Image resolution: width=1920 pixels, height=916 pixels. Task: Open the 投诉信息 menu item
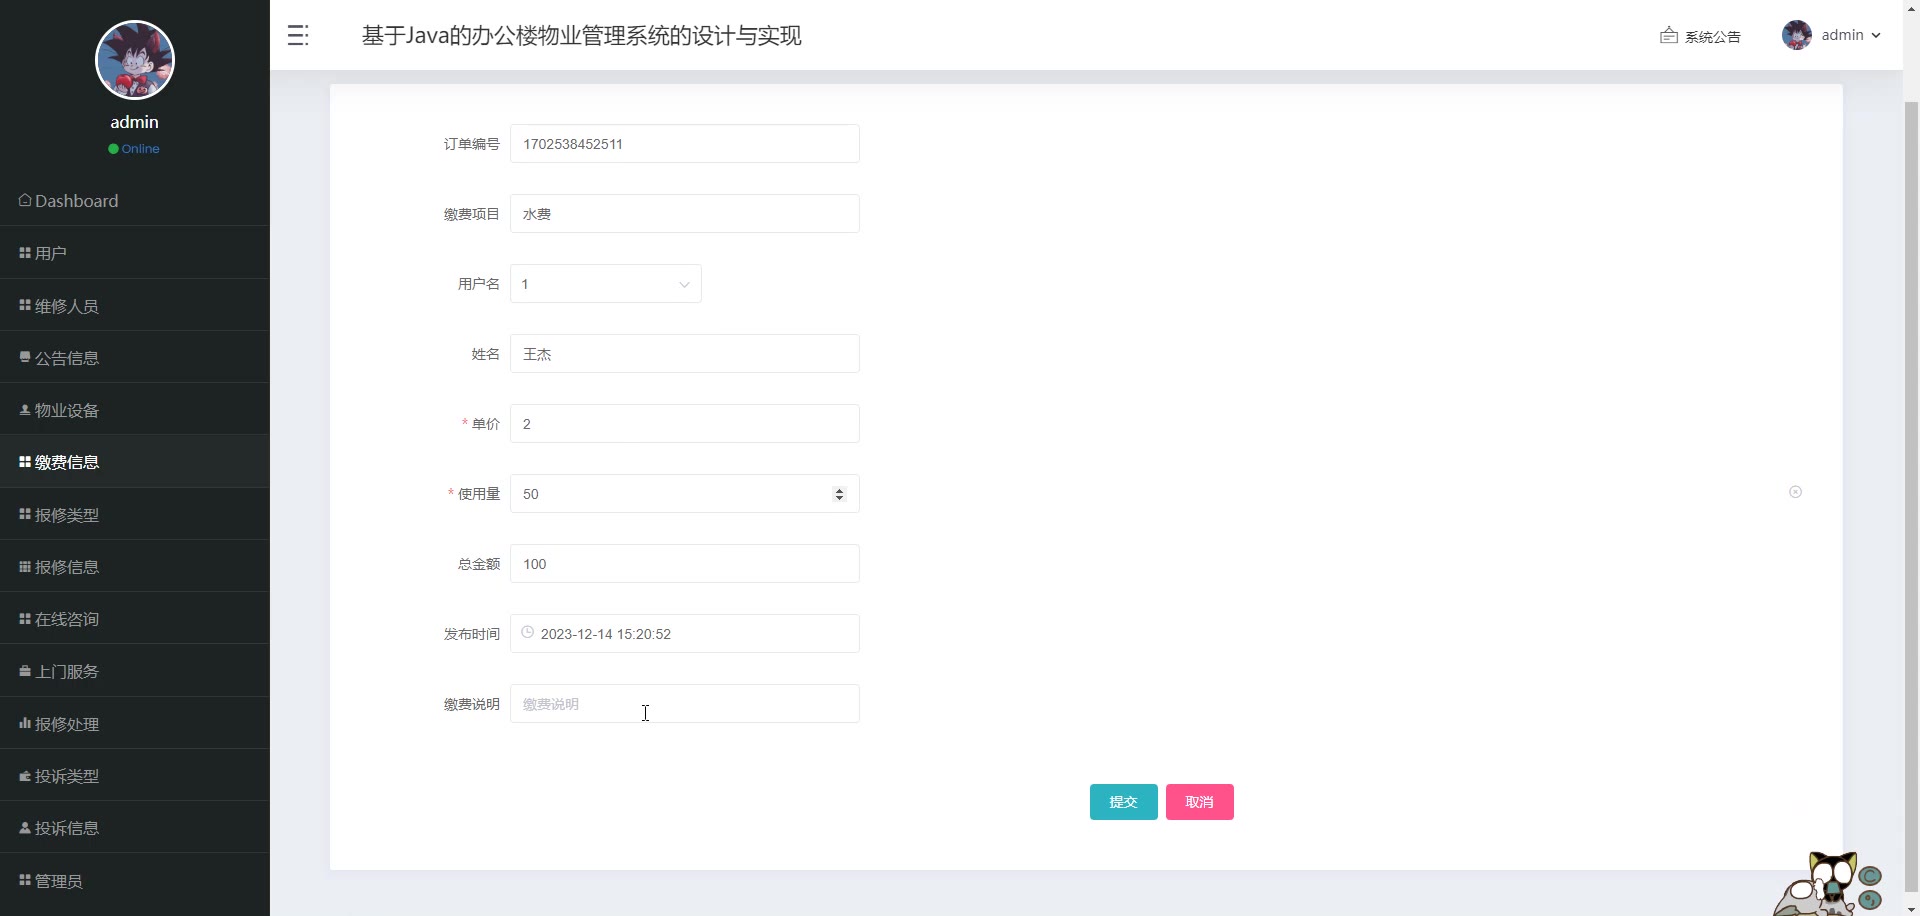click(135, 828)
